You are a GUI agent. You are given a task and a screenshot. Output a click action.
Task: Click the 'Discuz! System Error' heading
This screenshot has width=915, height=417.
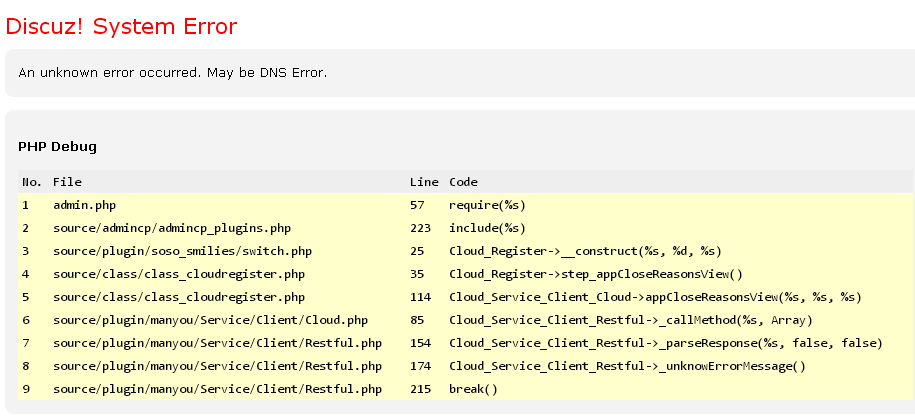(121, 27)
